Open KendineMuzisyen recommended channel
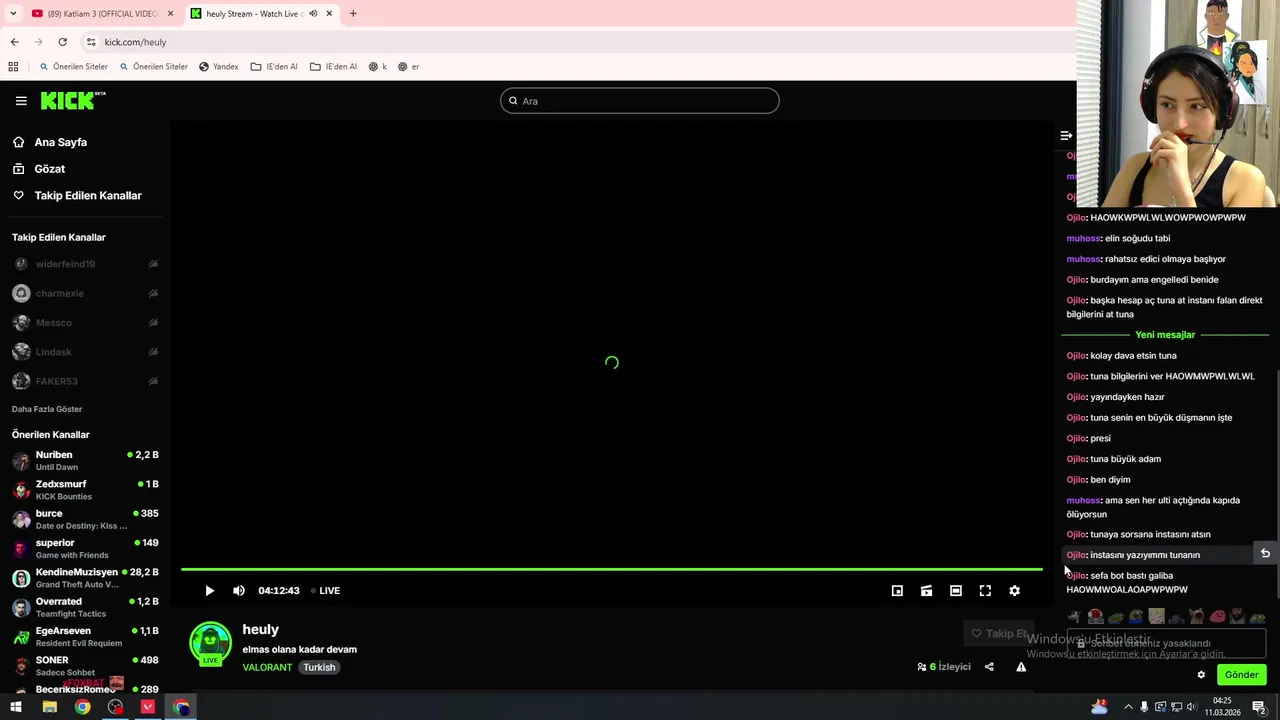Viewport: 1280px width, 720px height. pyautogui.click(x=85, y=578)
